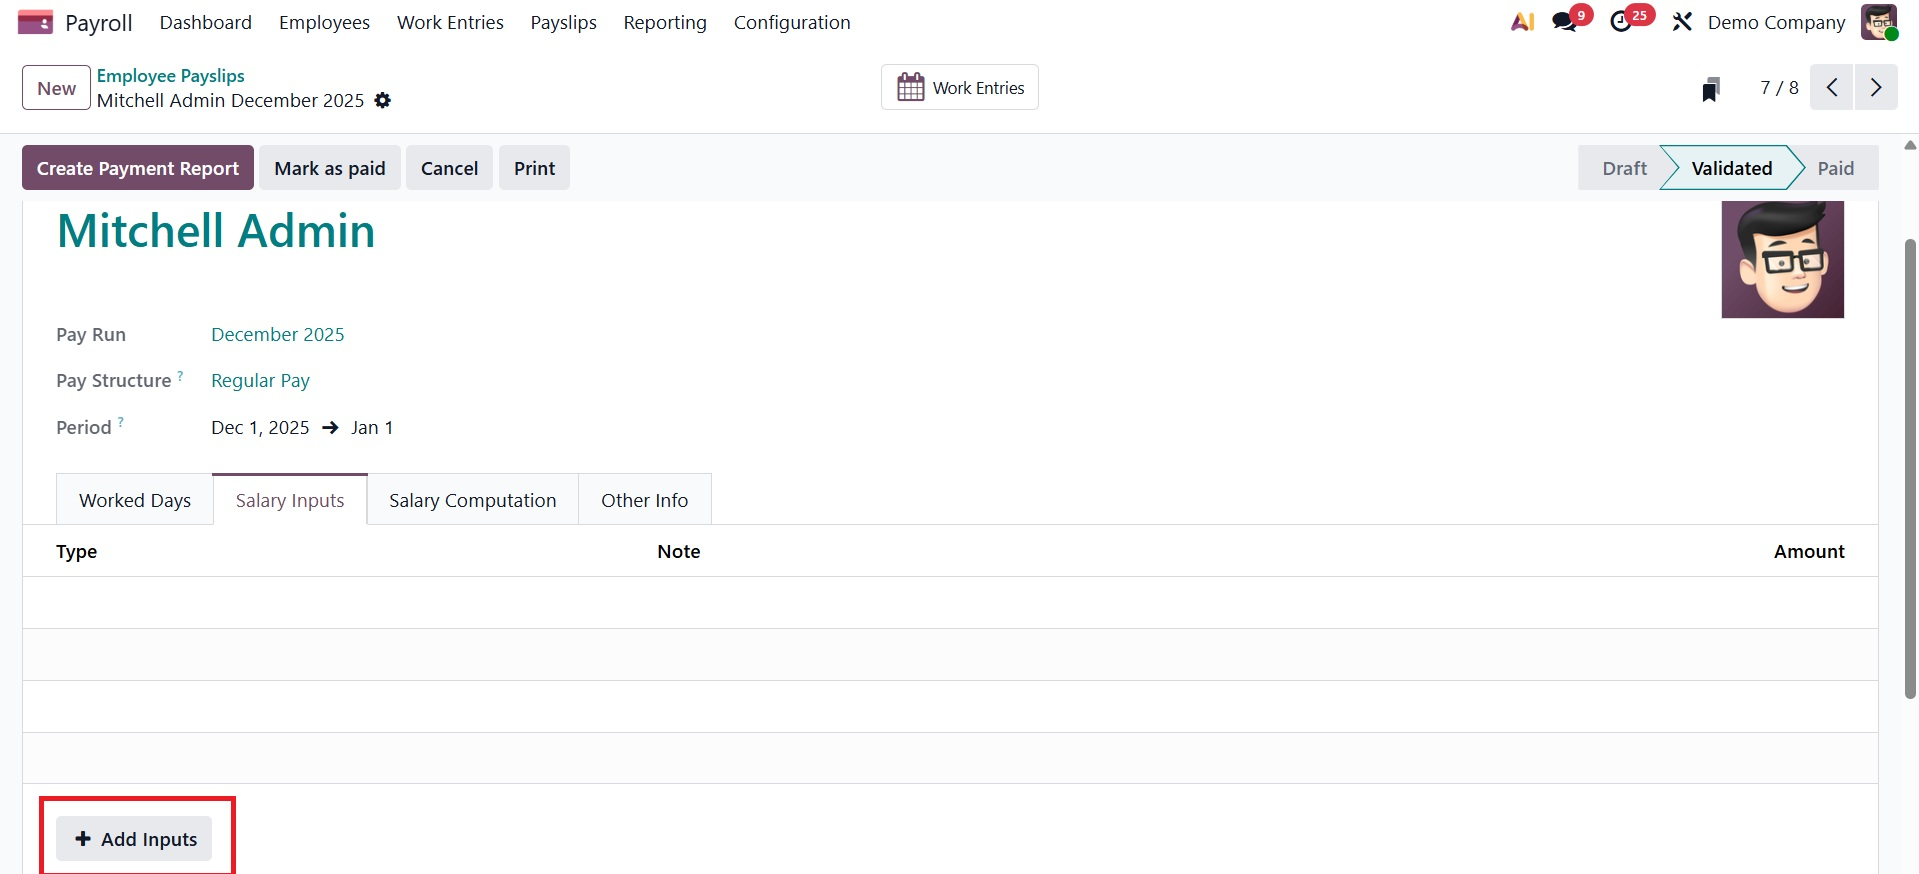Click the Note column header
The height and width of the screenshot is (874, 1919).
pos(679,552)
